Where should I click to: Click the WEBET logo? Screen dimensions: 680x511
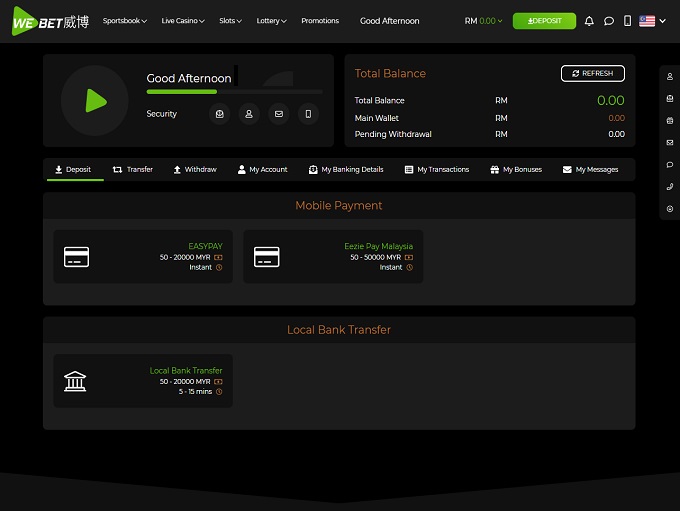(x=50, y=21)
